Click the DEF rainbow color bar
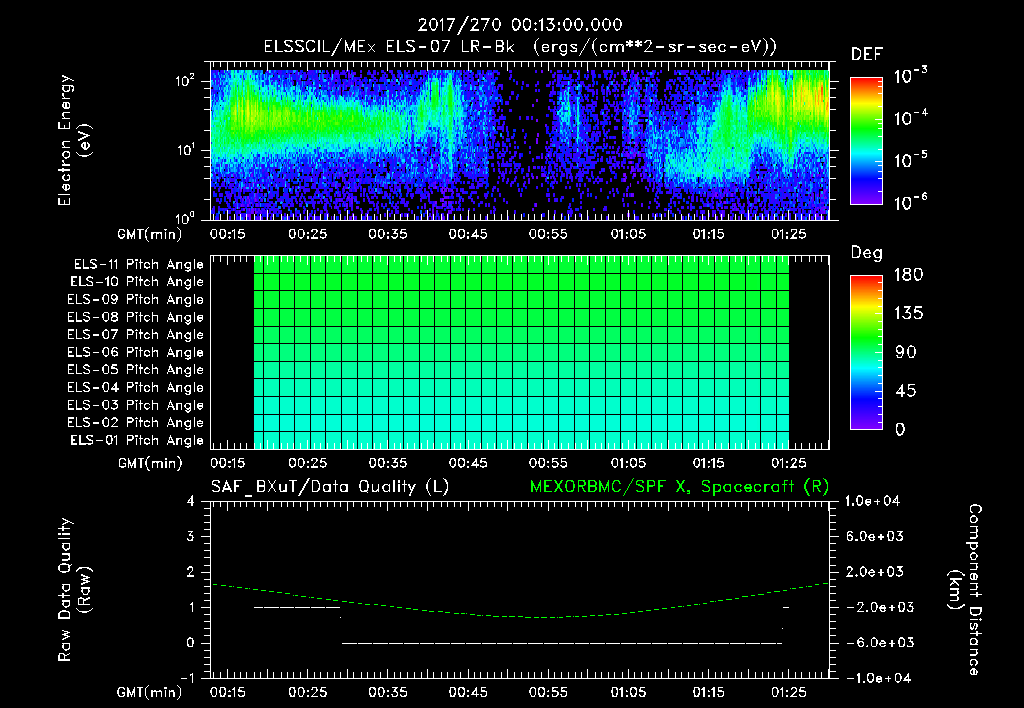This screenshot has height=708, width=1024. [x=866, y=140]
